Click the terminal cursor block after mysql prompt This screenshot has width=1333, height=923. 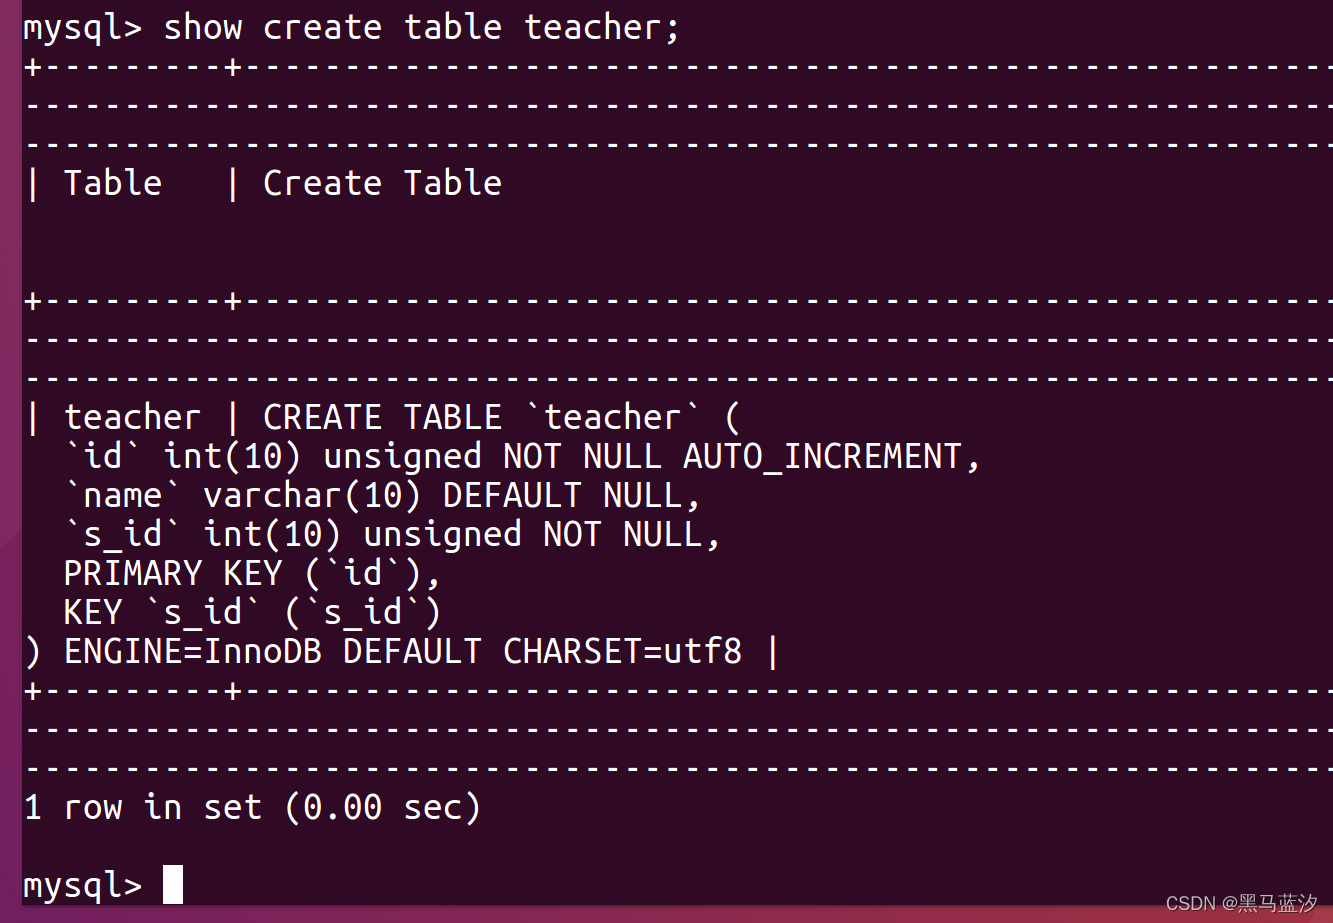pyautogui.click(x=173, y=884)
